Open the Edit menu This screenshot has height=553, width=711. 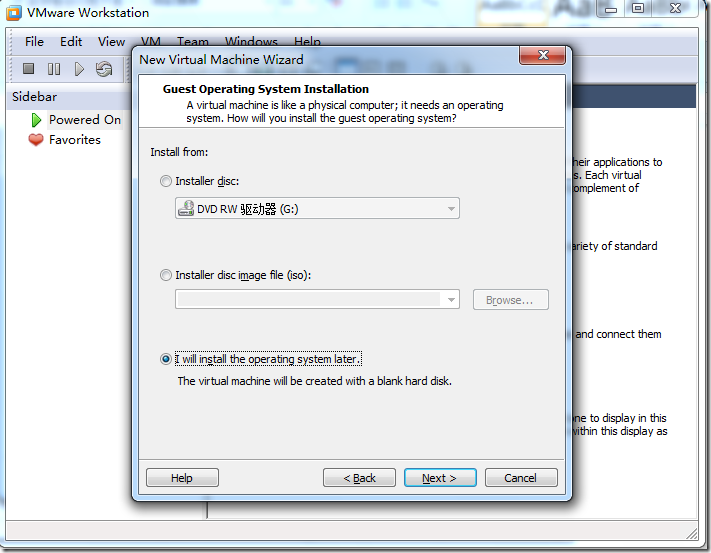tap(71, 42)
